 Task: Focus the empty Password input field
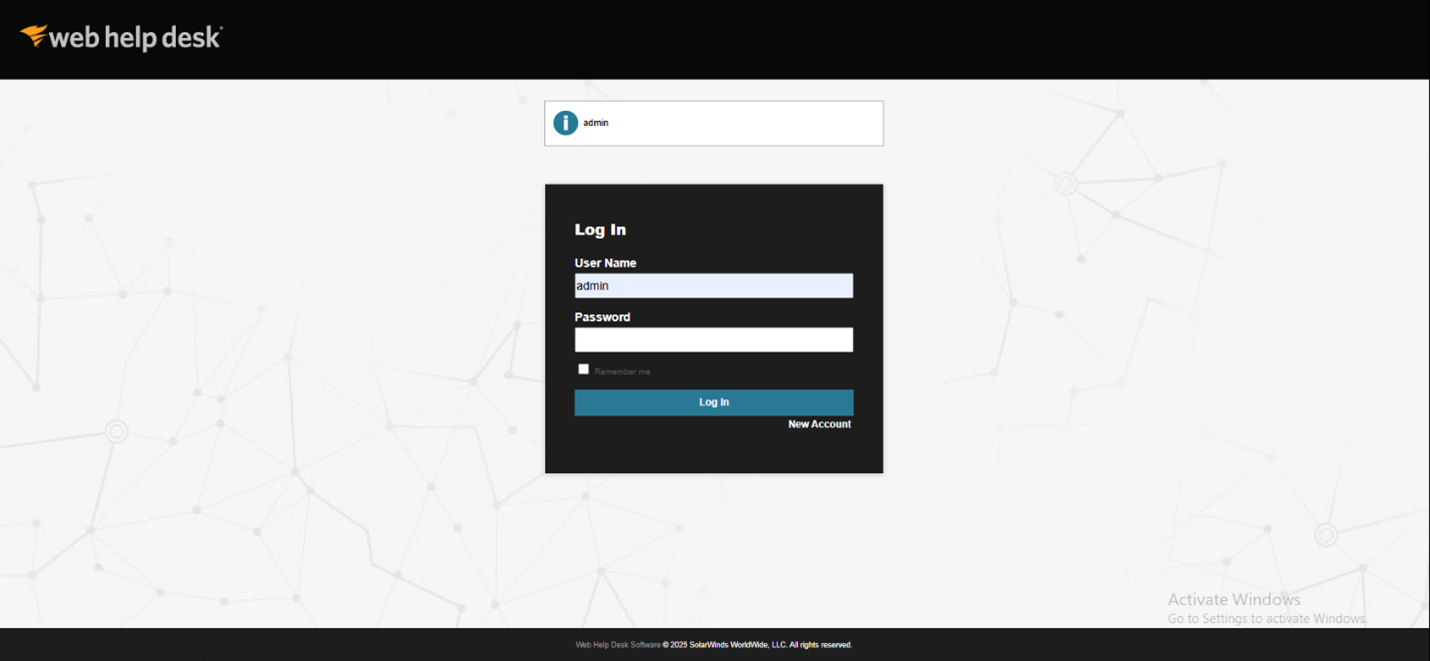tap(713, 340)
